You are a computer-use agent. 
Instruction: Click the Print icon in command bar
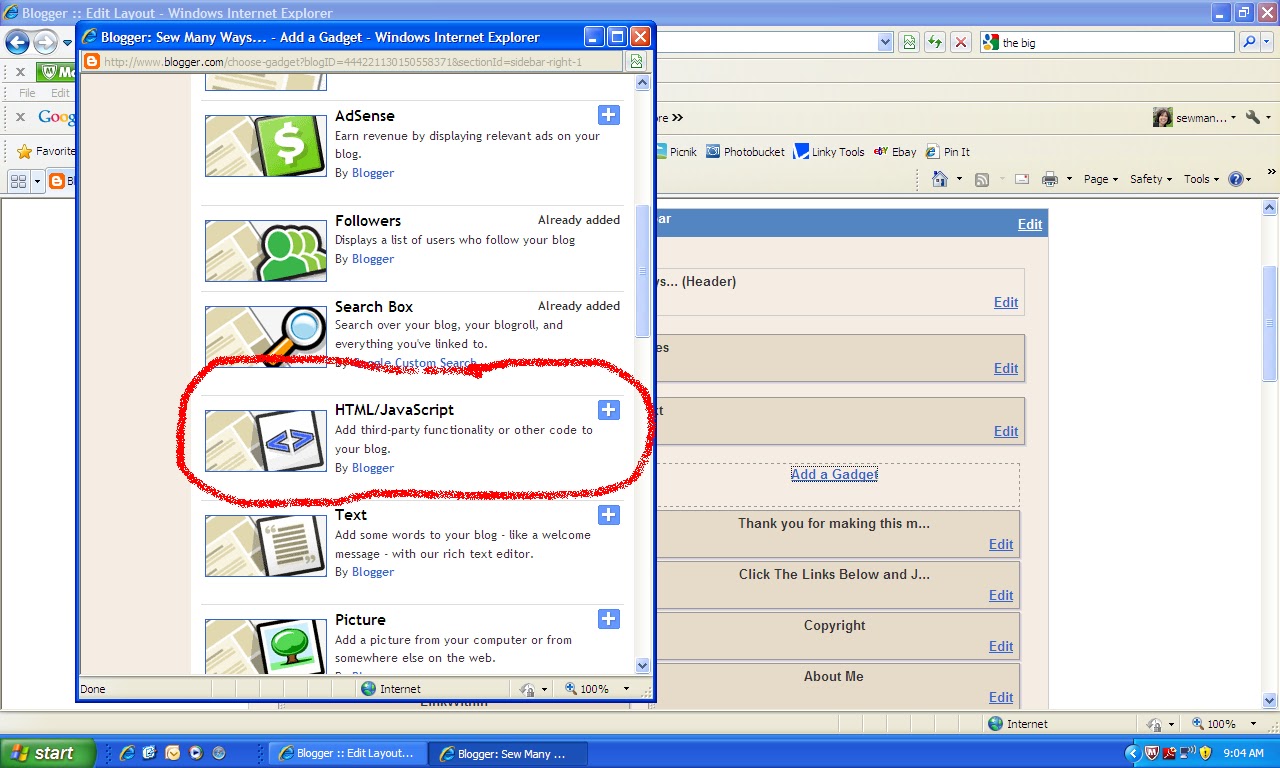pos(1050,179)
